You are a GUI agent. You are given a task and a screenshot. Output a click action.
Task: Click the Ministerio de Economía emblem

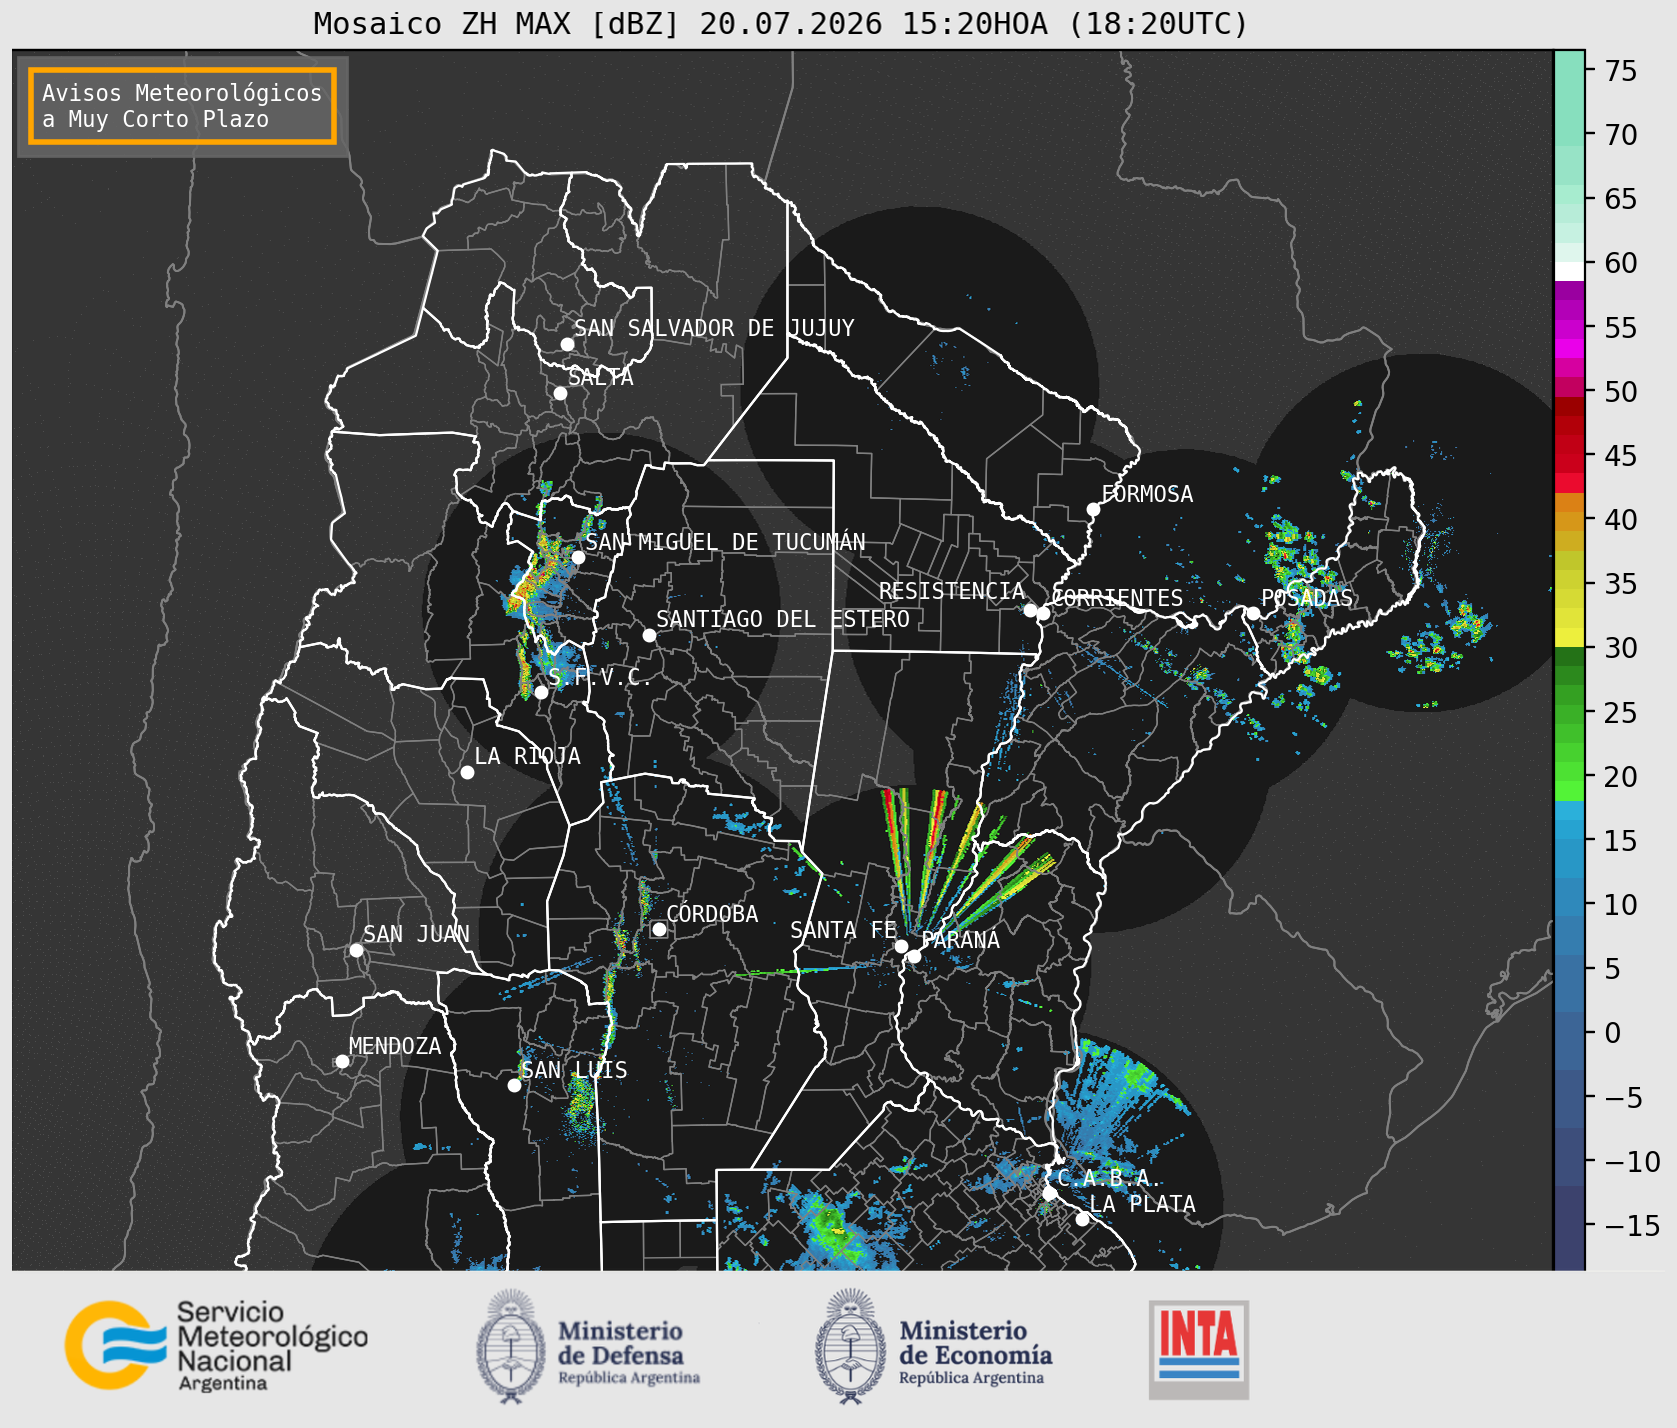(851, 1346)
